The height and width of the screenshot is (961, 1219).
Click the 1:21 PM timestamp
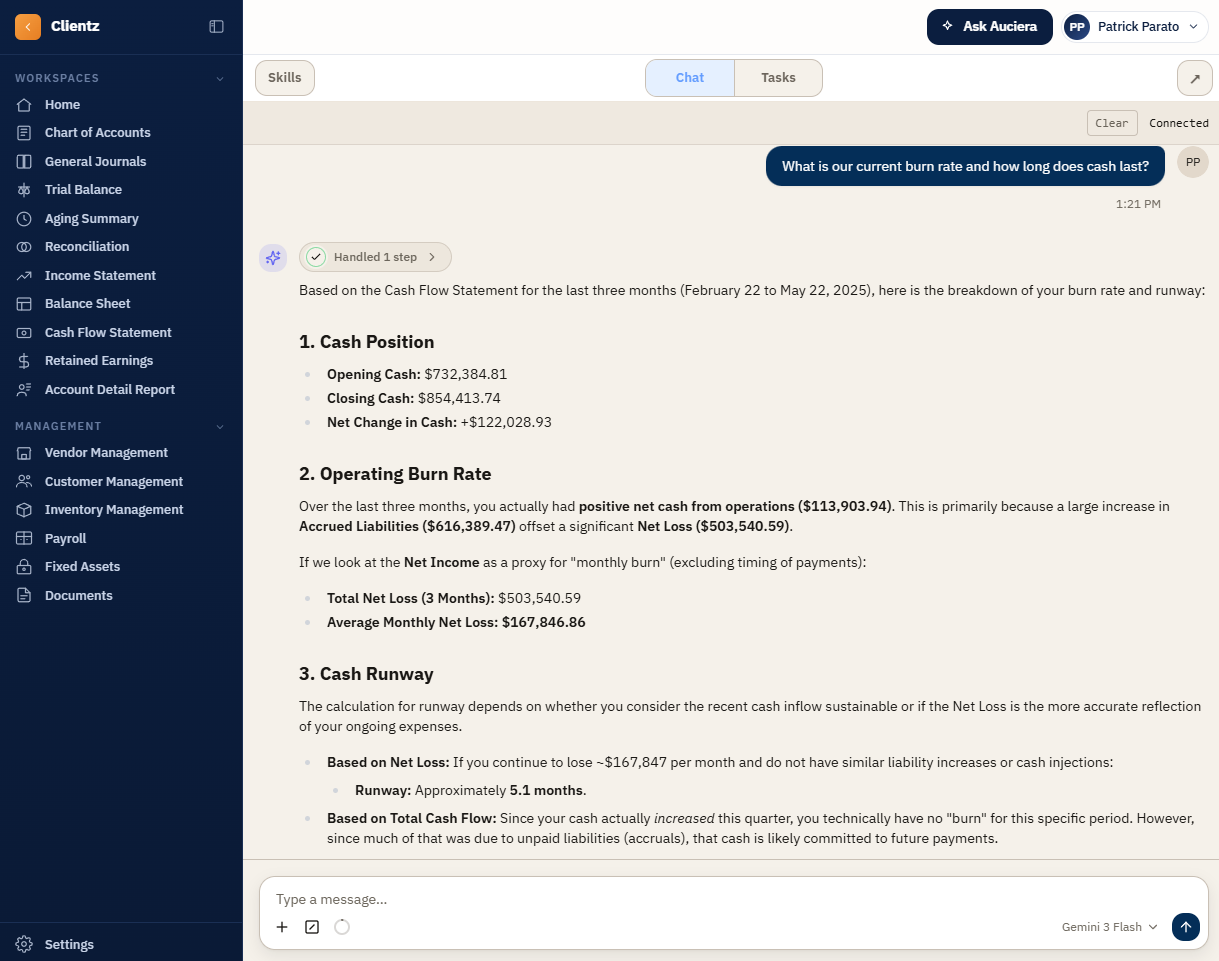tap(1138, 204)
